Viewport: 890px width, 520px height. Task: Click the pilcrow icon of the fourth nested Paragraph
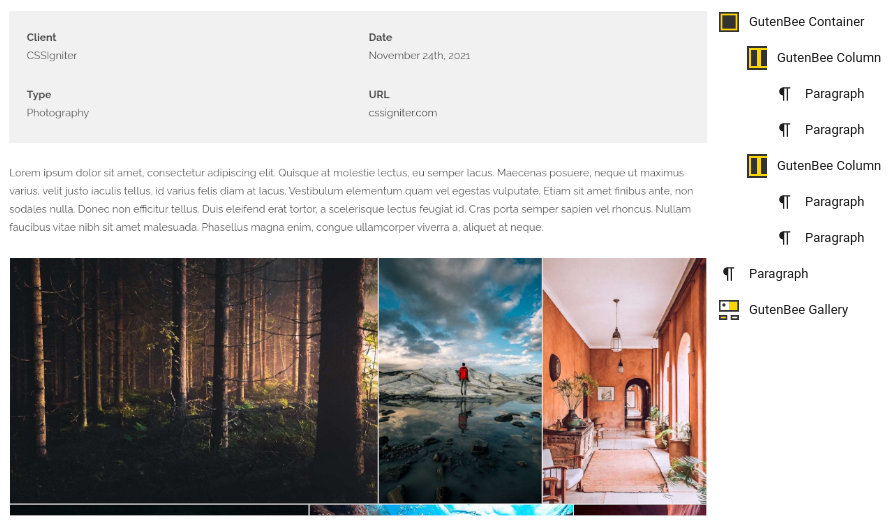[x=784, y=238]
